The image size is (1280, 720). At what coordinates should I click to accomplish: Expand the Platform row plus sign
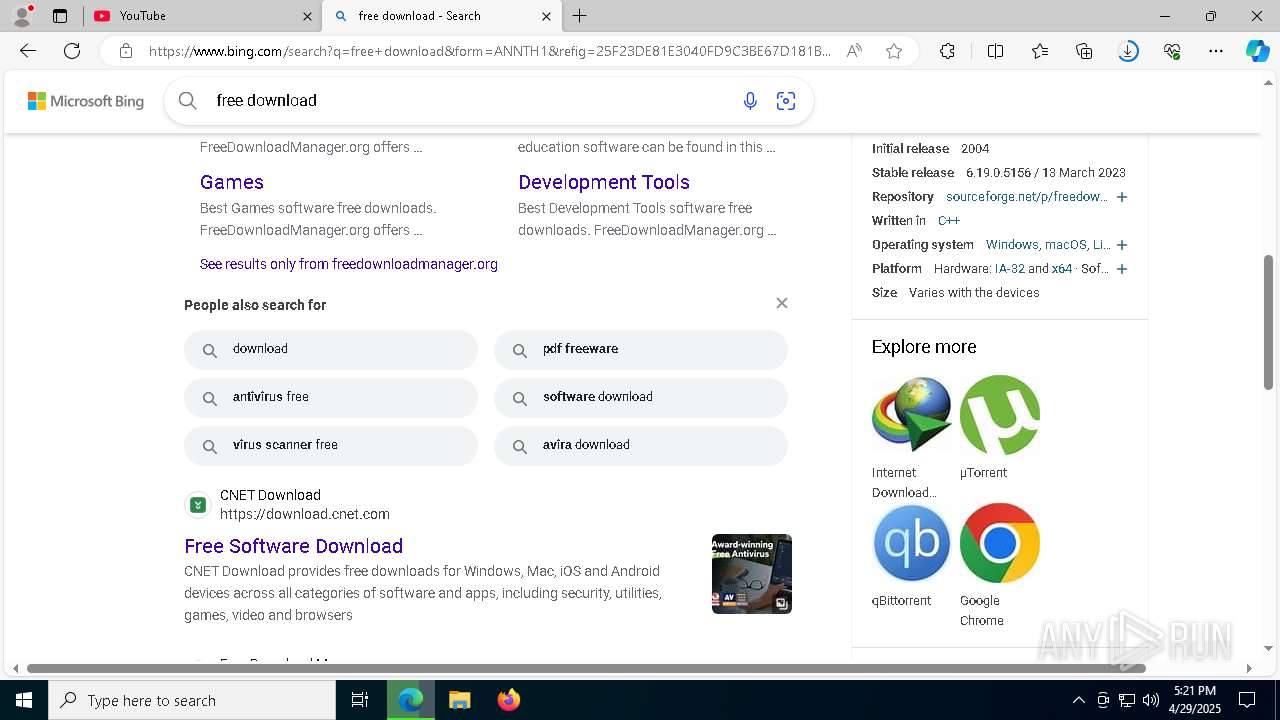click(1122, 269)
